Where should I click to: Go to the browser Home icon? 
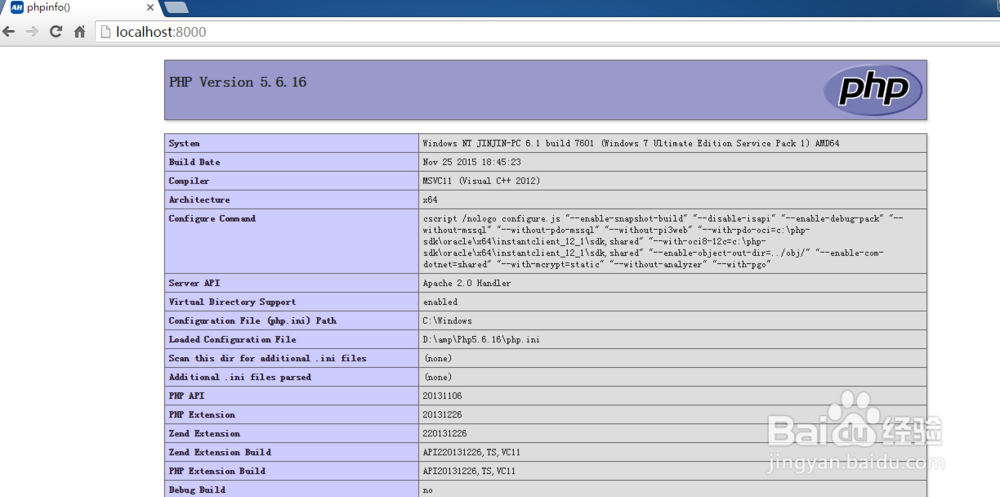pyautogui.click(x=80, y=31)
